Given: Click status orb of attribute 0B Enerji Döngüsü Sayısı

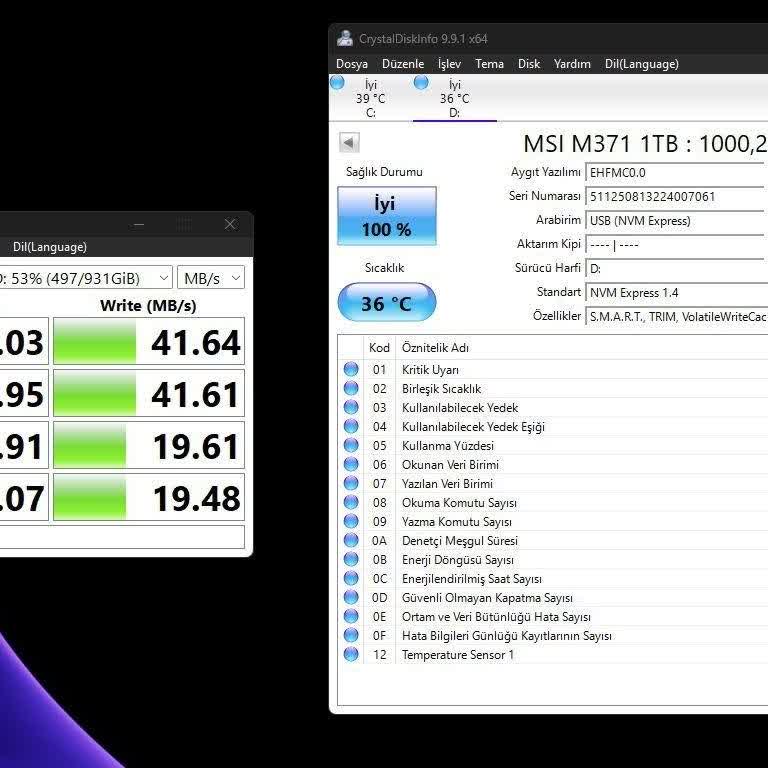Looking at the screenshot, I should point(351,559).
